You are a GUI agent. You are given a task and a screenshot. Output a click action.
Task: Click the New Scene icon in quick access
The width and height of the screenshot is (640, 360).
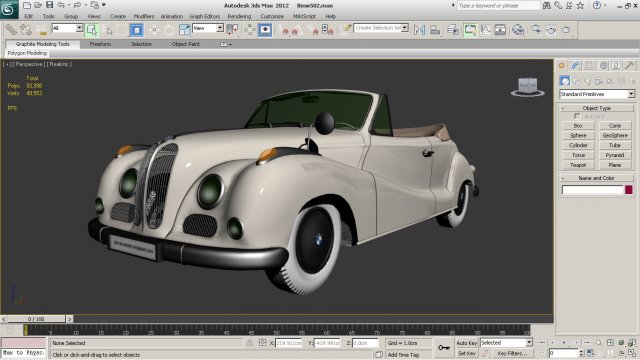[x=27, y=5]
